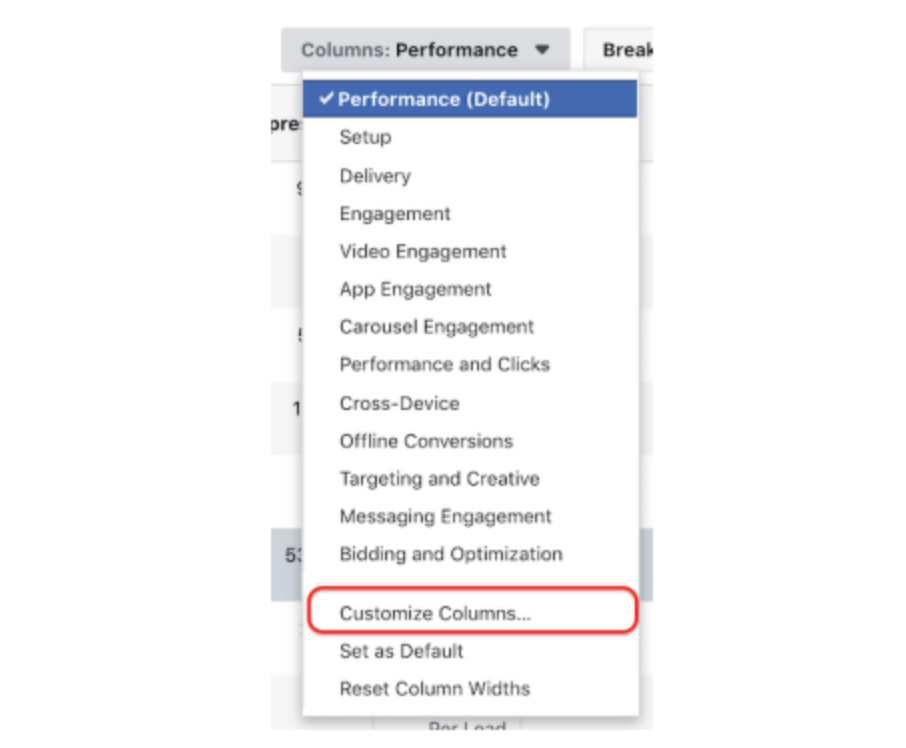Image resolution: width=906 pixels, height=748 pixels.
Task: Pick Engagement from the columns menu
Action: click(395, 214)
